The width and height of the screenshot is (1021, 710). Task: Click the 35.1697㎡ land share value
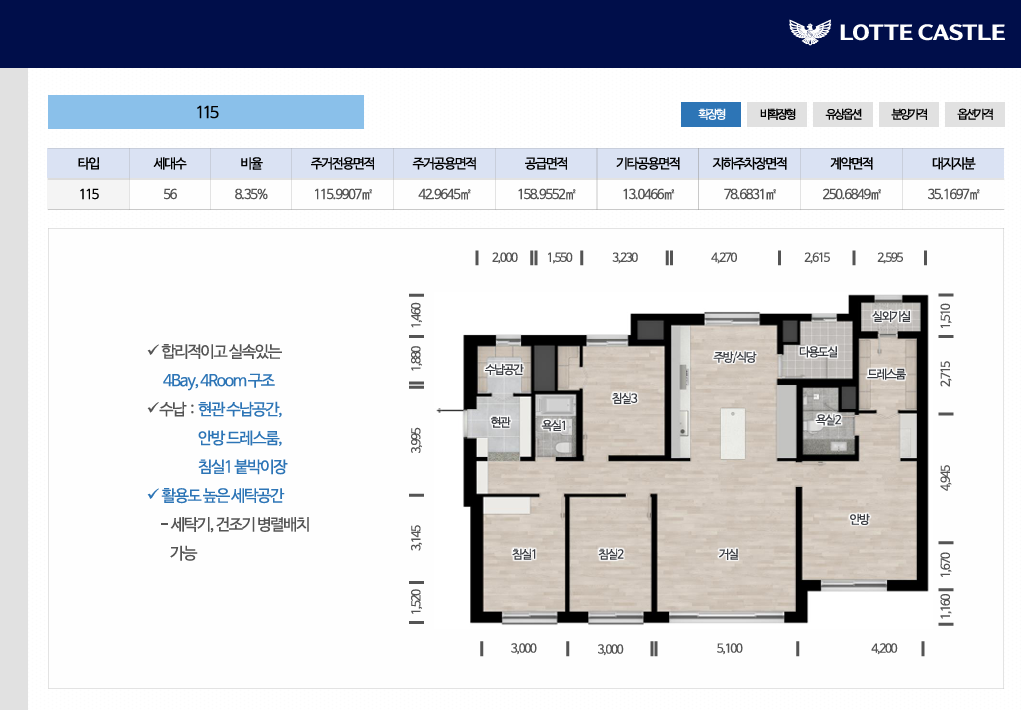953,194
